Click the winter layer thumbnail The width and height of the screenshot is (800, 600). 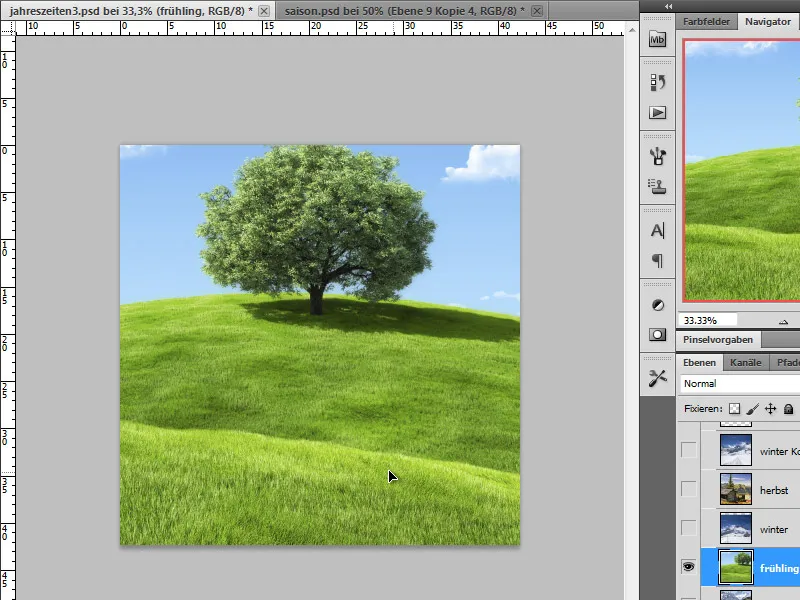[736, 528]
